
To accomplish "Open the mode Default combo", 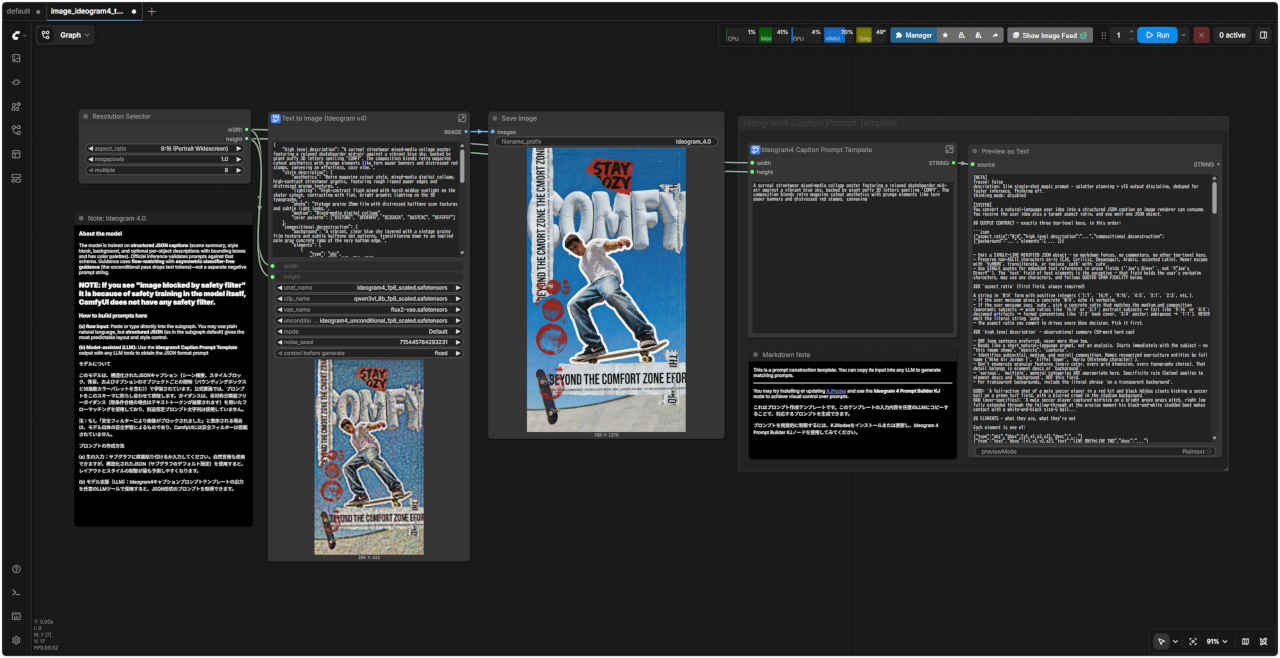I will 369,331.
